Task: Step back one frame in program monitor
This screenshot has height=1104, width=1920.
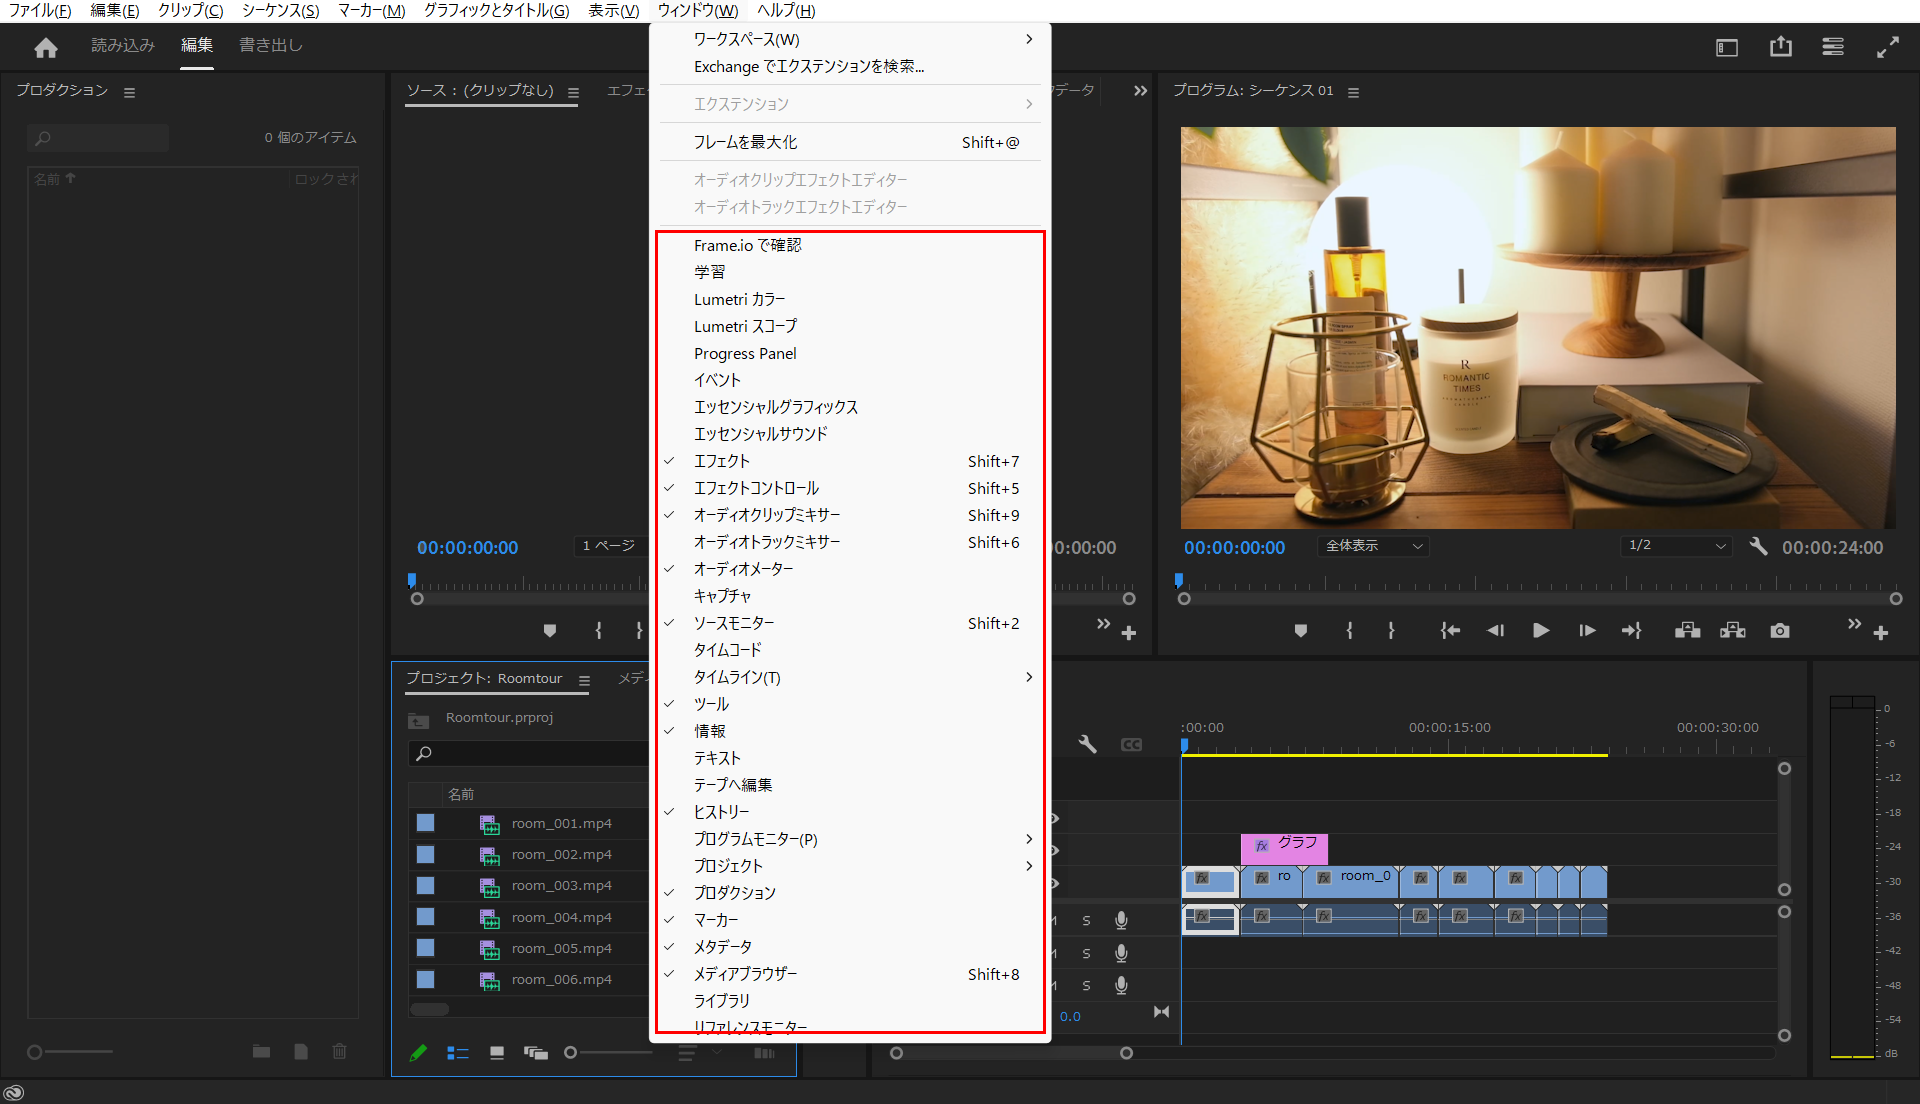Action: [1495, 631]
